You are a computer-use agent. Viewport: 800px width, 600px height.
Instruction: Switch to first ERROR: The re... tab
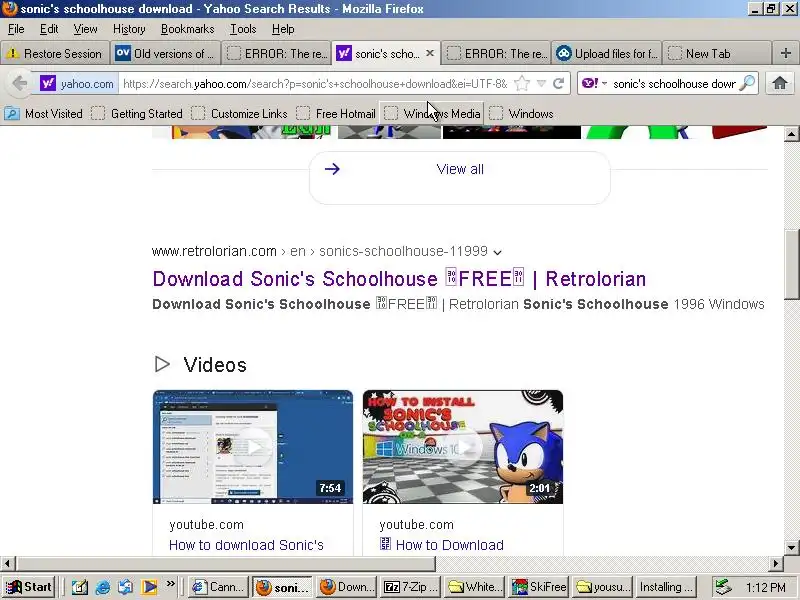277,53
